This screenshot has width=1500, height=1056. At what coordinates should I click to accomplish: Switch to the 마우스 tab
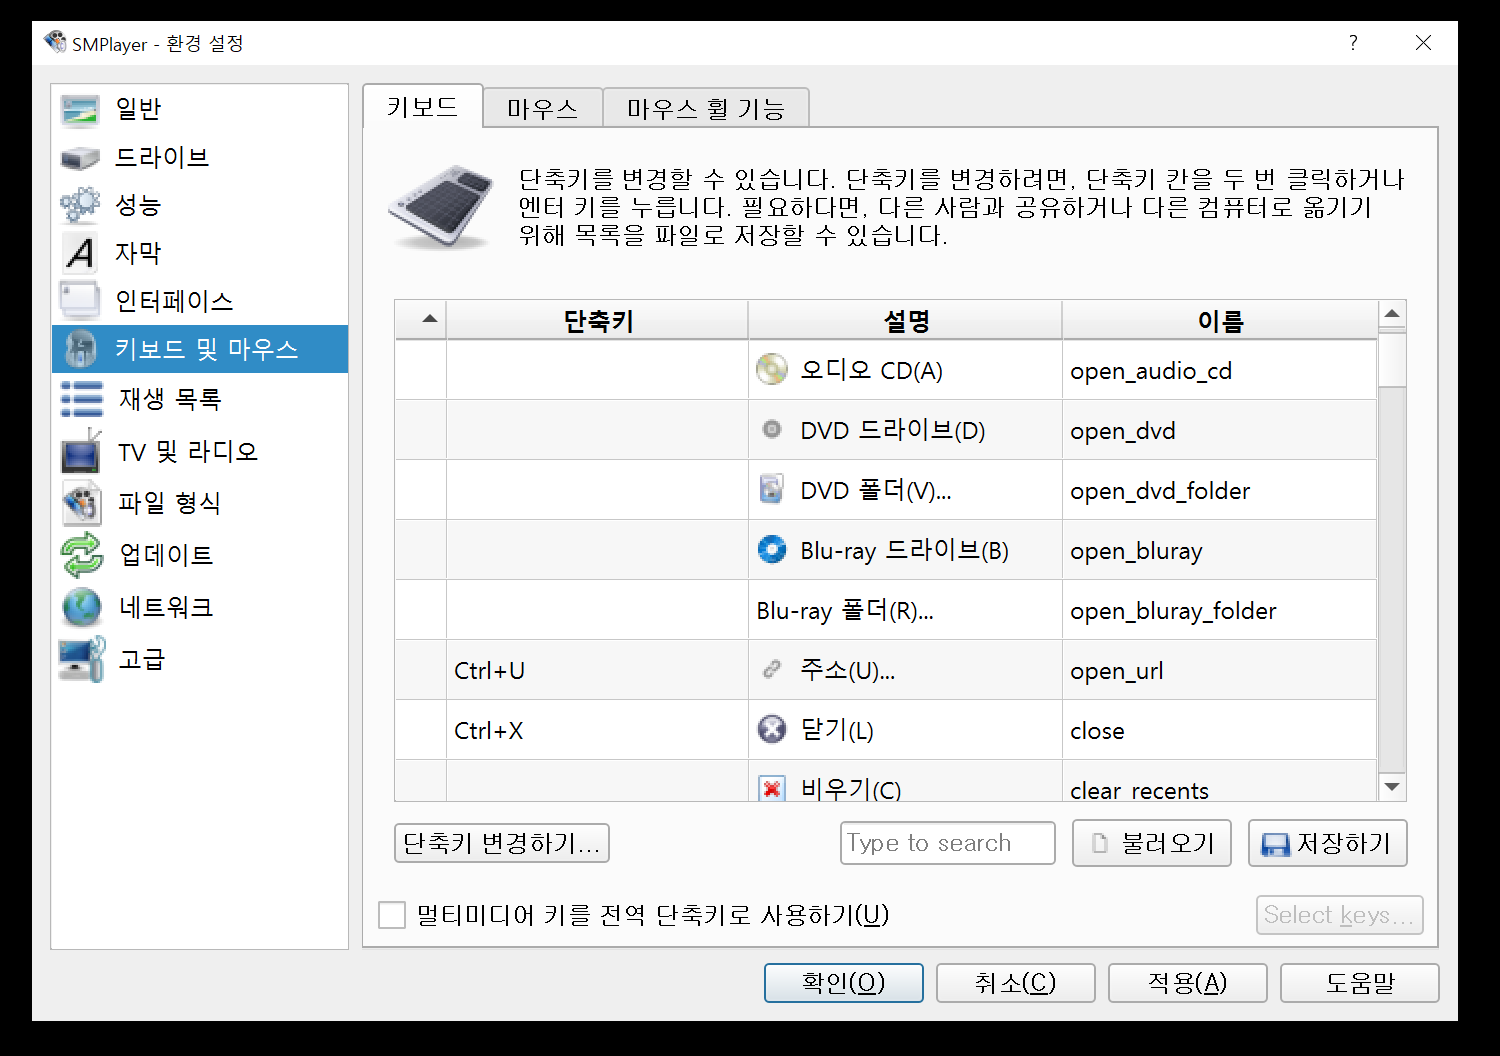click(x=541, y=107)
